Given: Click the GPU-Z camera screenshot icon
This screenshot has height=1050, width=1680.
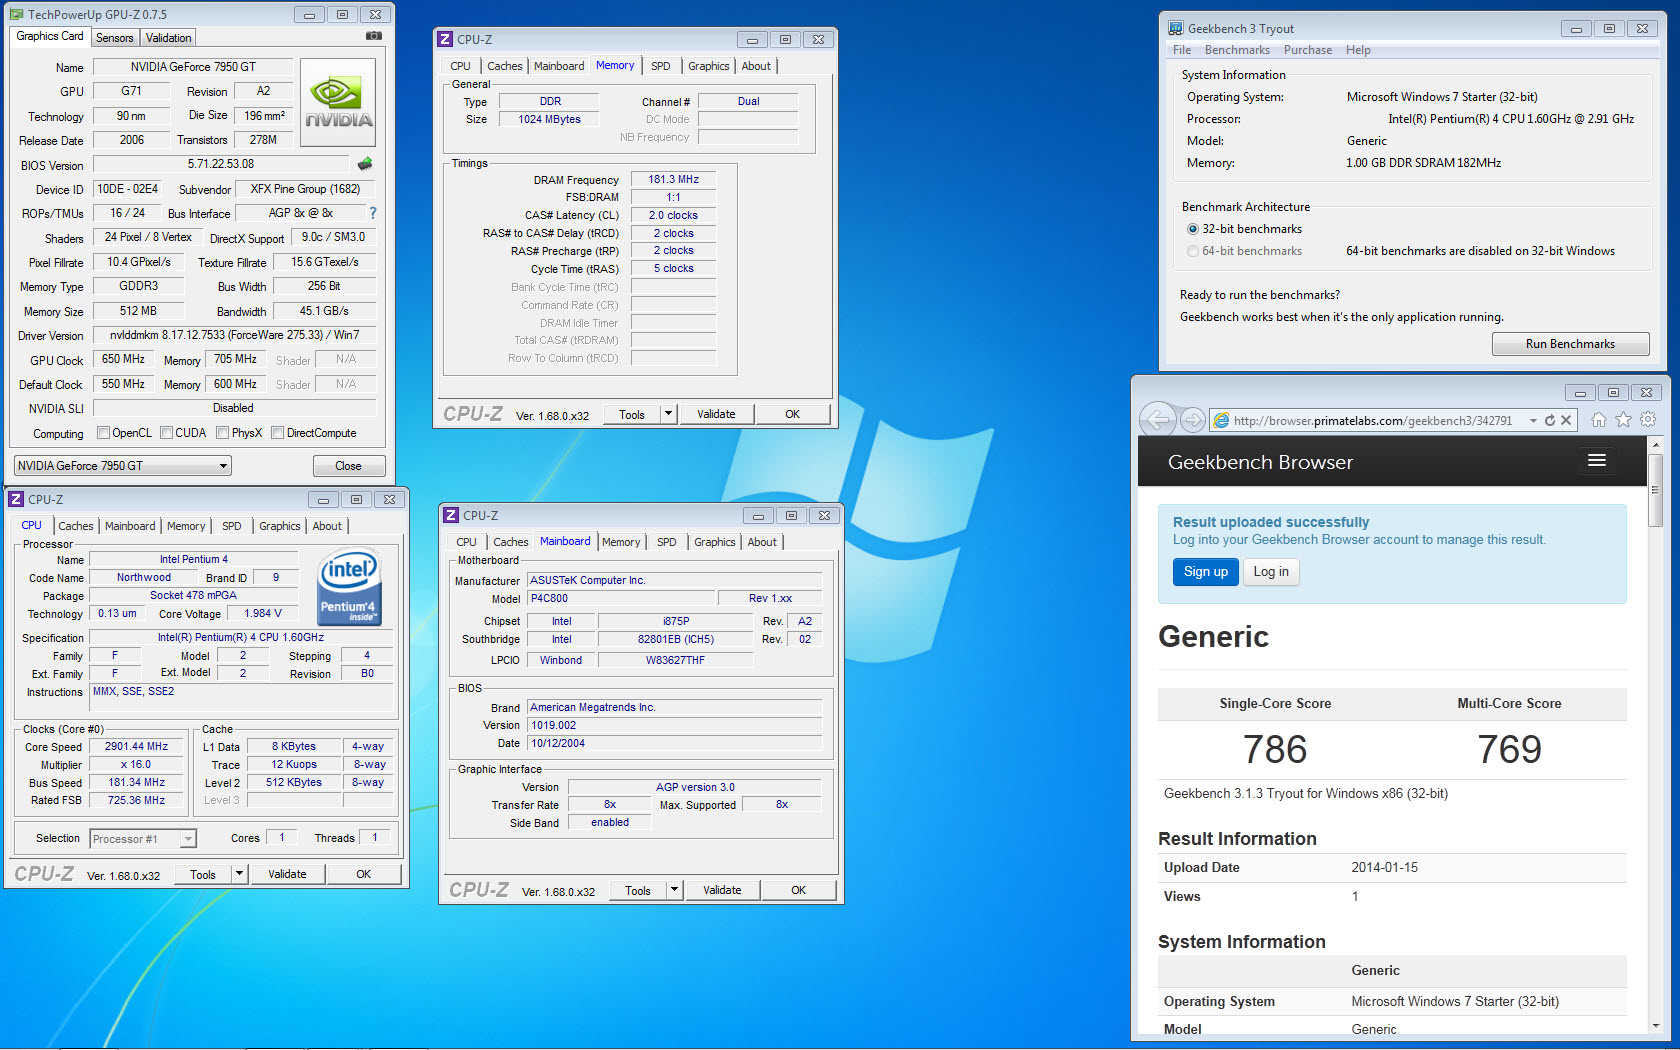Looking at the screenshot, I should [374, 36].
